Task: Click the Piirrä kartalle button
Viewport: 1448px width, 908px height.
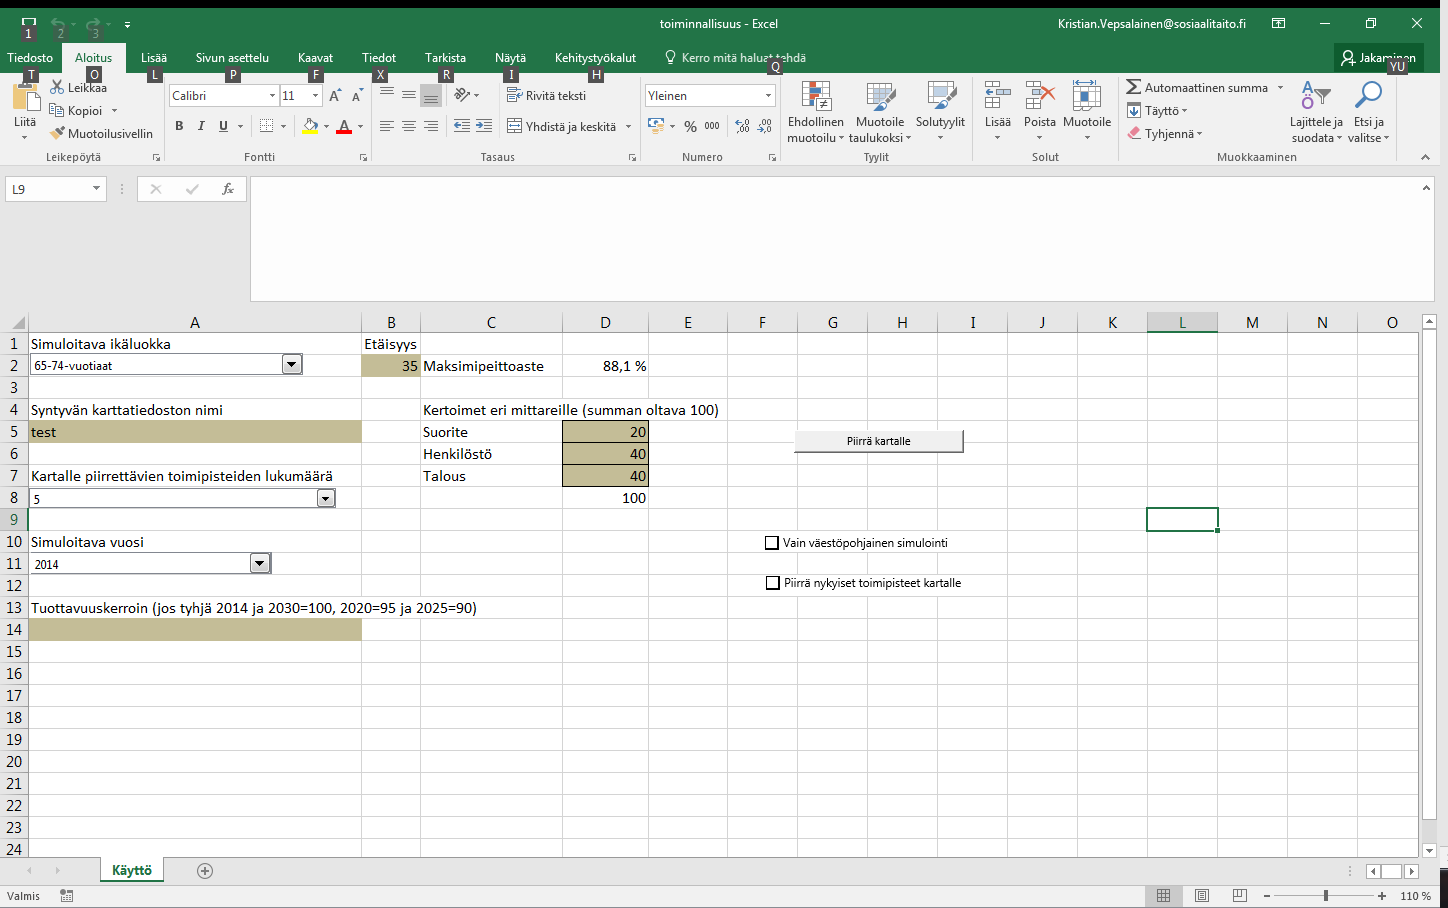Action: [879, 441]
